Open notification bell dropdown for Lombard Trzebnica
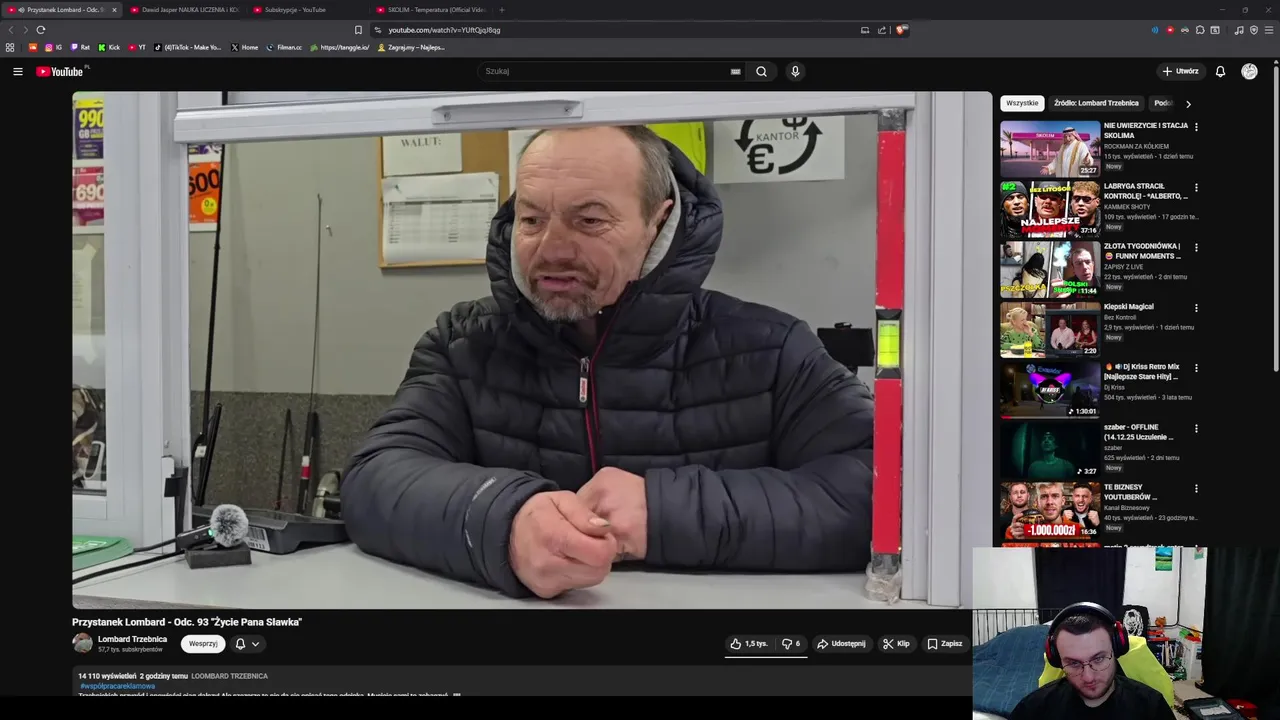 coord(247,644)
